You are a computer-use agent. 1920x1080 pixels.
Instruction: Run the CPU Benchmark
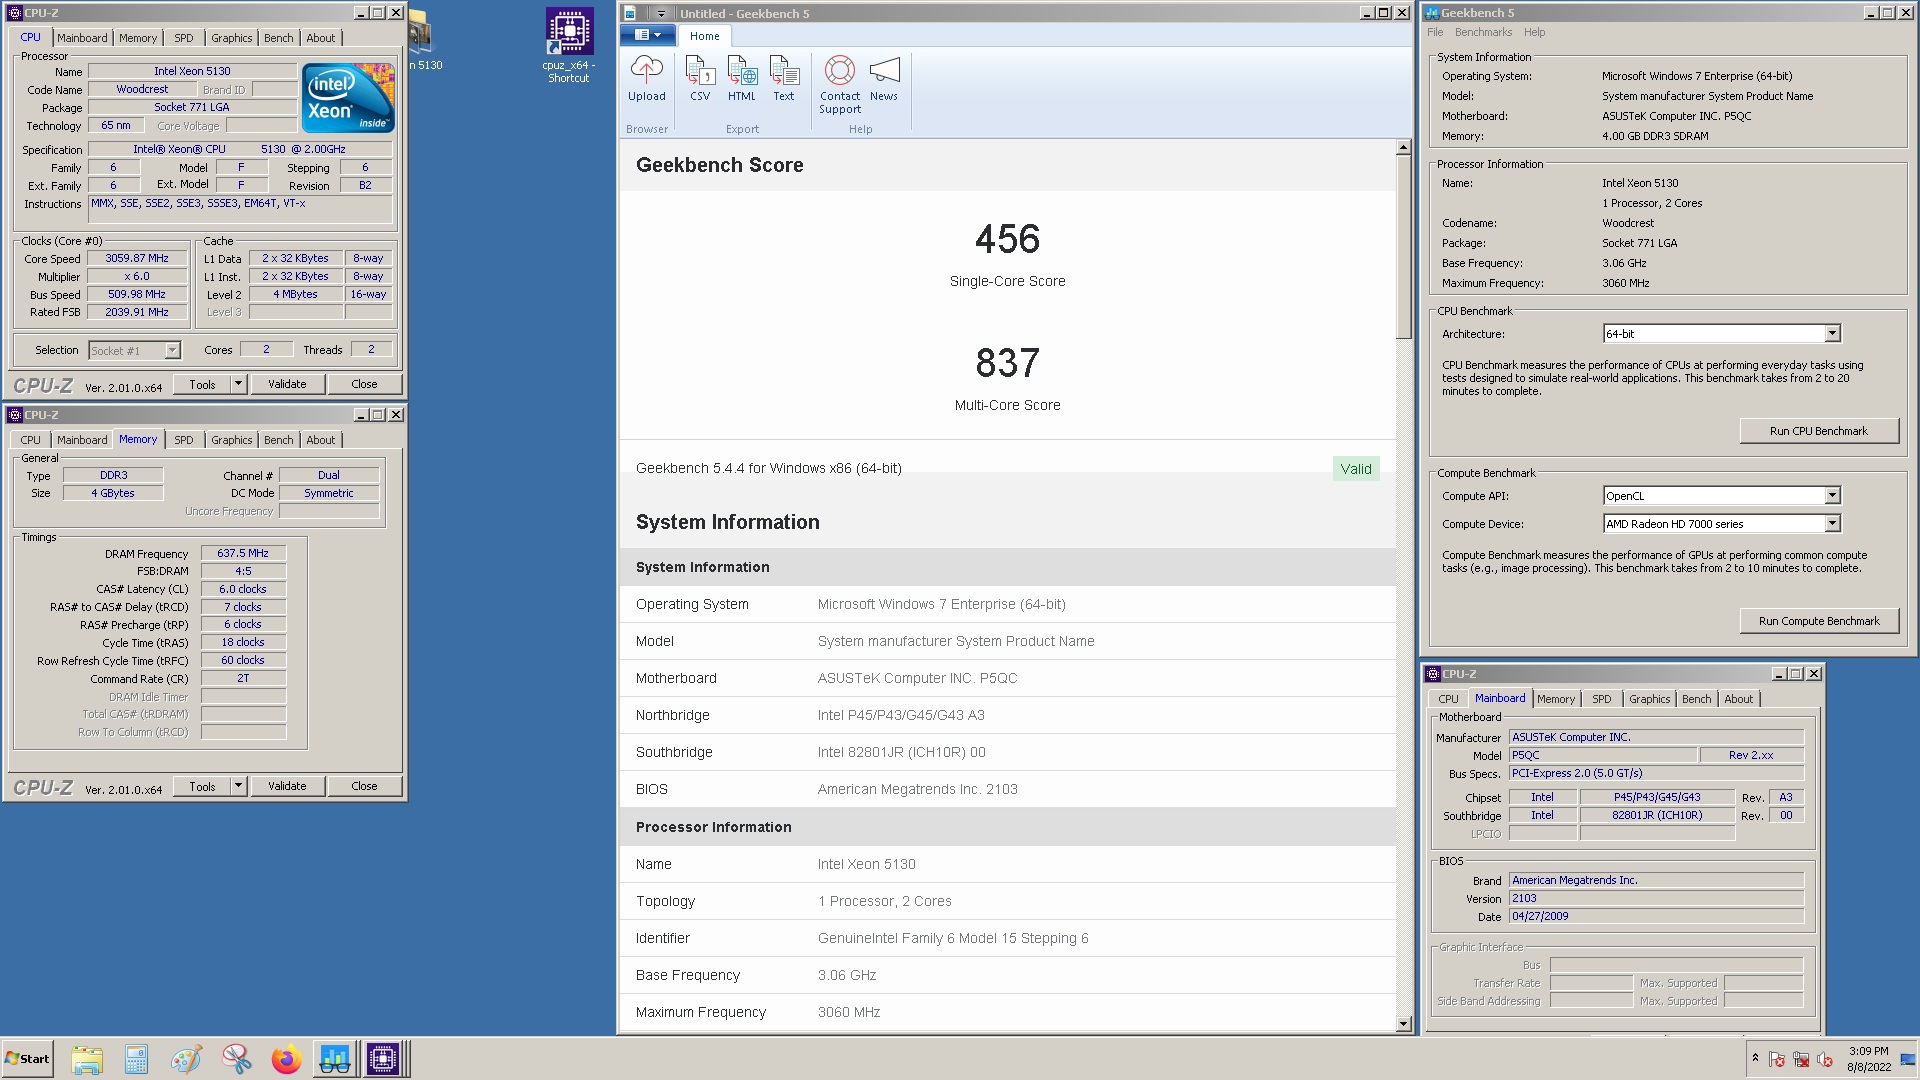[1819, 431]
